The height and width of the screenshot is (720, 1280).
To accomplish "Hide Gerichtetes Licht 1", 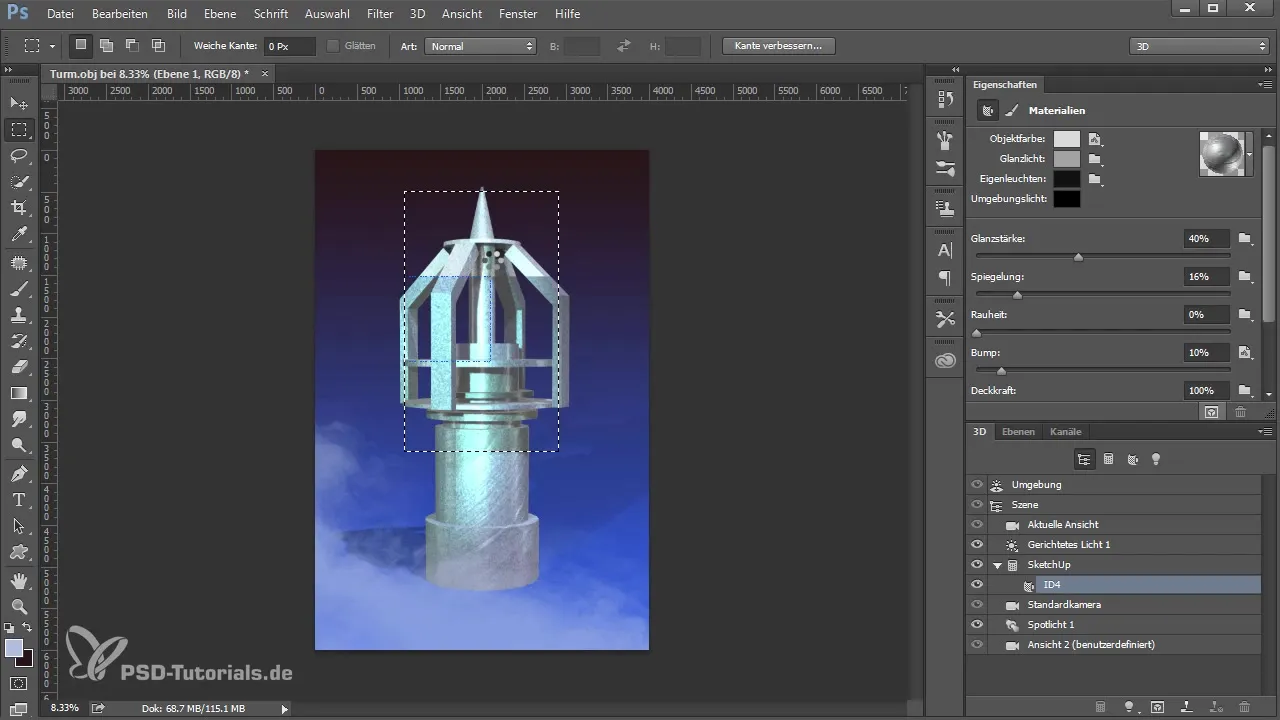I will point(977,544).
